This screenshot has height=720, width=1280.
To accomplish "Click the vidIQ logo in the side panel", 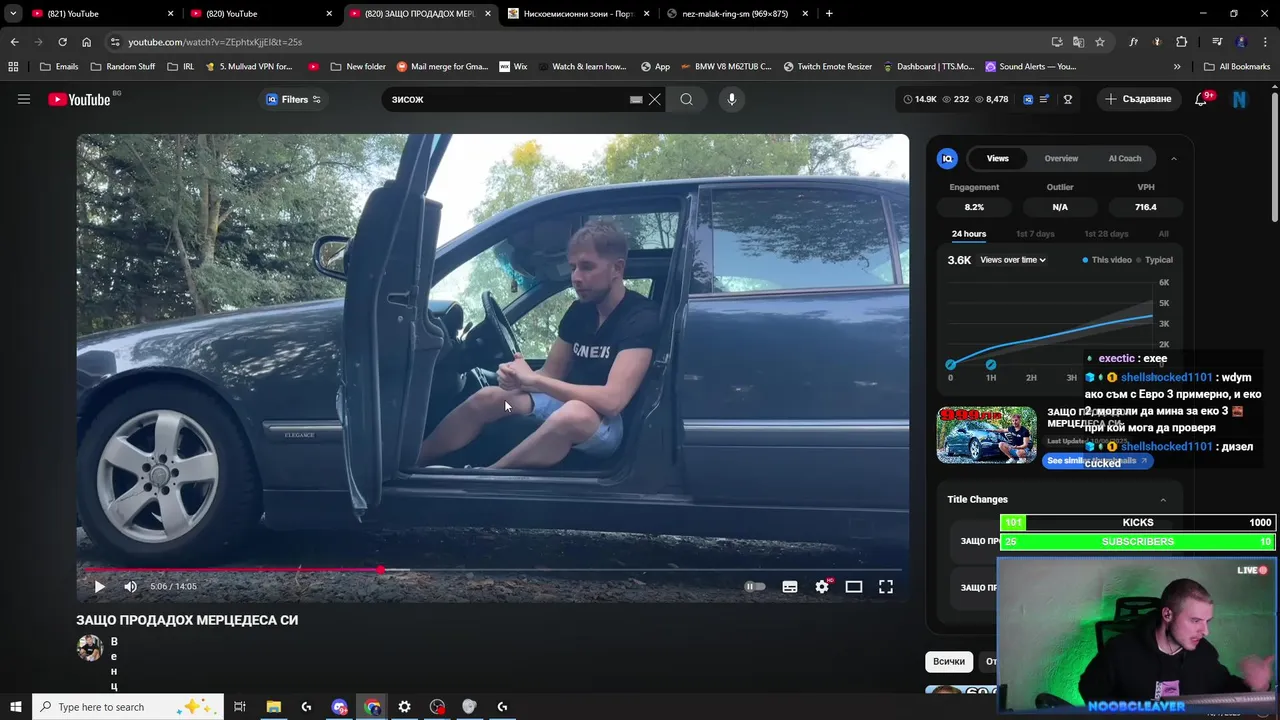I will [947, 158].
